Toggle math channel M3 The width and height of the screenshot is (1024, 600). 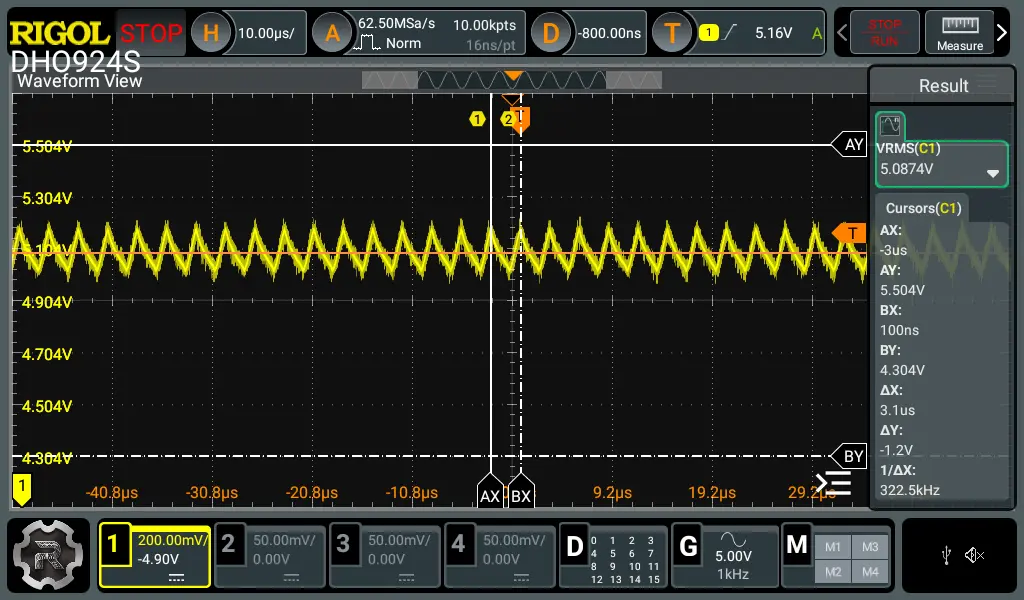870,547
